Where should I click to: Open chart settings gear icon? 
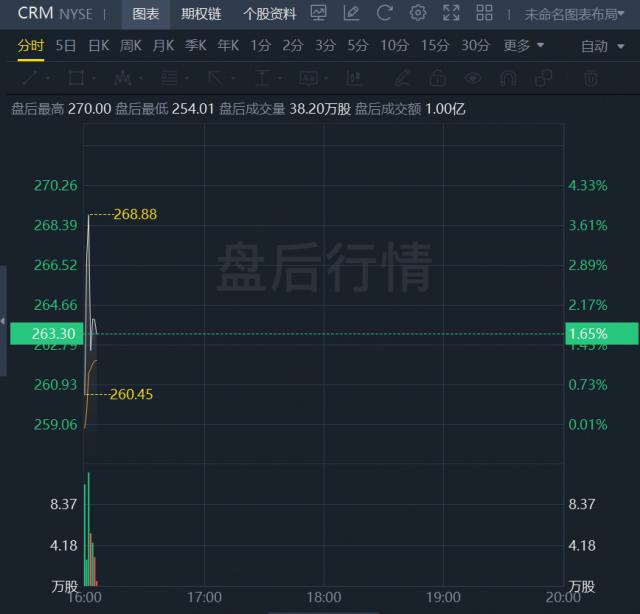pos(418,14)
